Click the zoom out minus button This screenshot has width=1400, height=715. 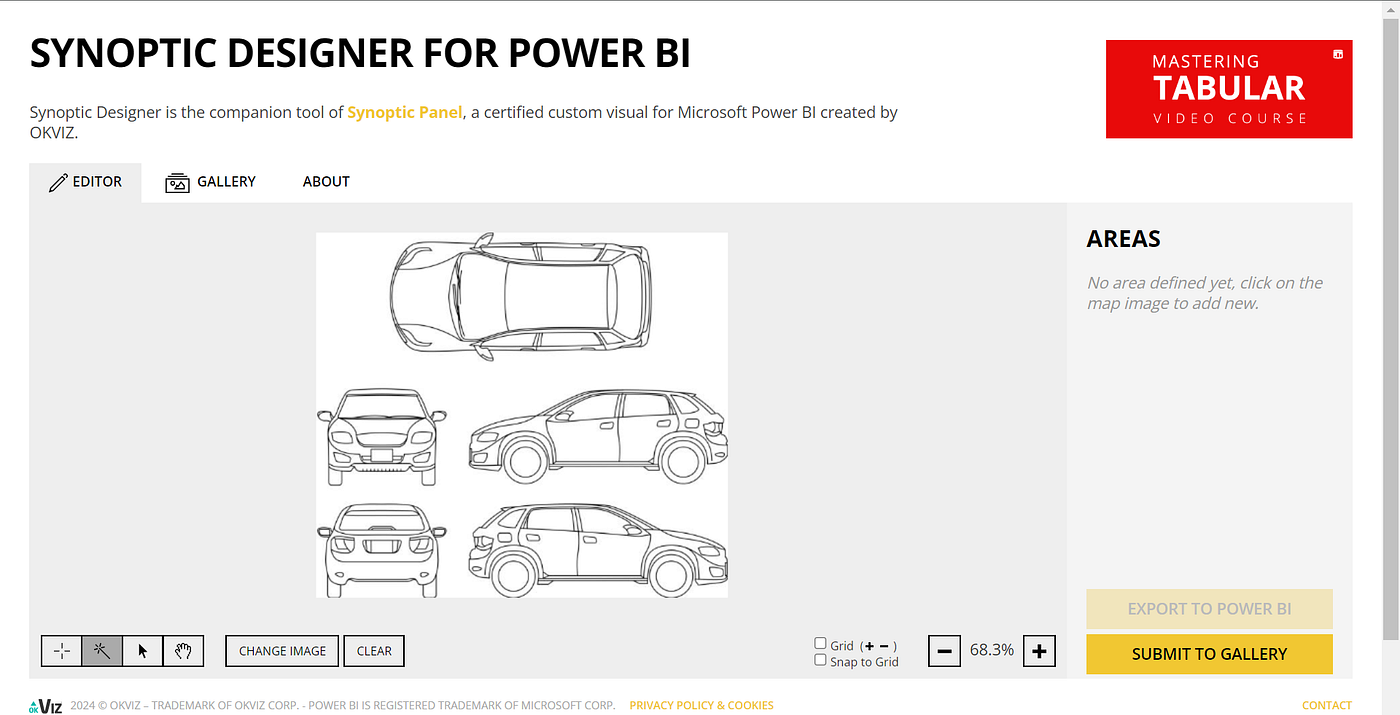pos(944,651)
